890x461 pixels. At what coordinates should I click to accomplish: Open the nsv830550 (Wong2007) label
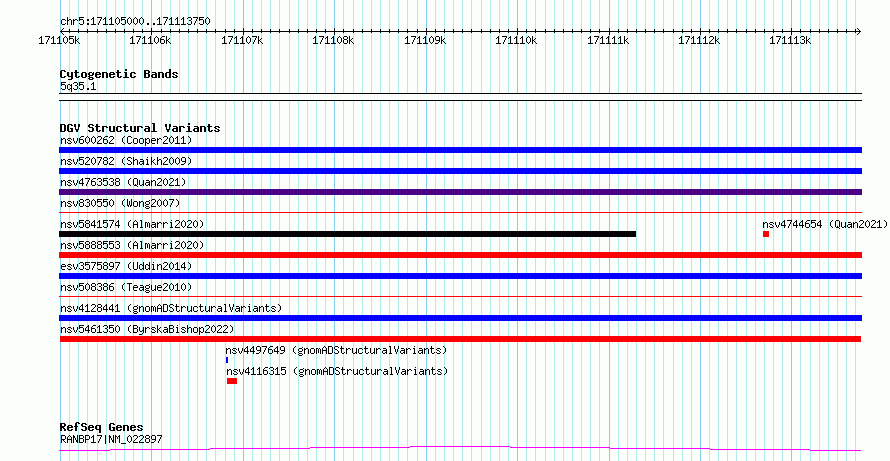pyautogui.click(x=120, y=203)
